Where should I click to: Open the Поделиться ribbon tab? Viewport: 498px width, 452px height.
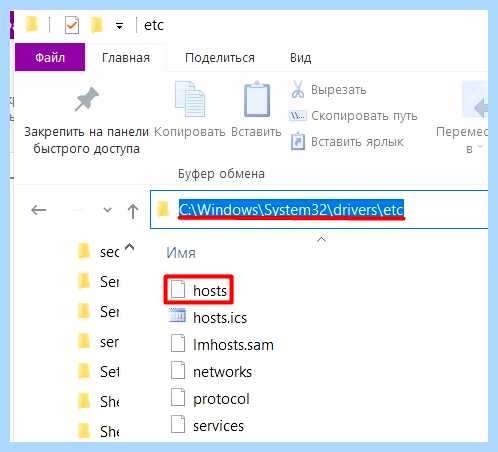click(220, 58)
